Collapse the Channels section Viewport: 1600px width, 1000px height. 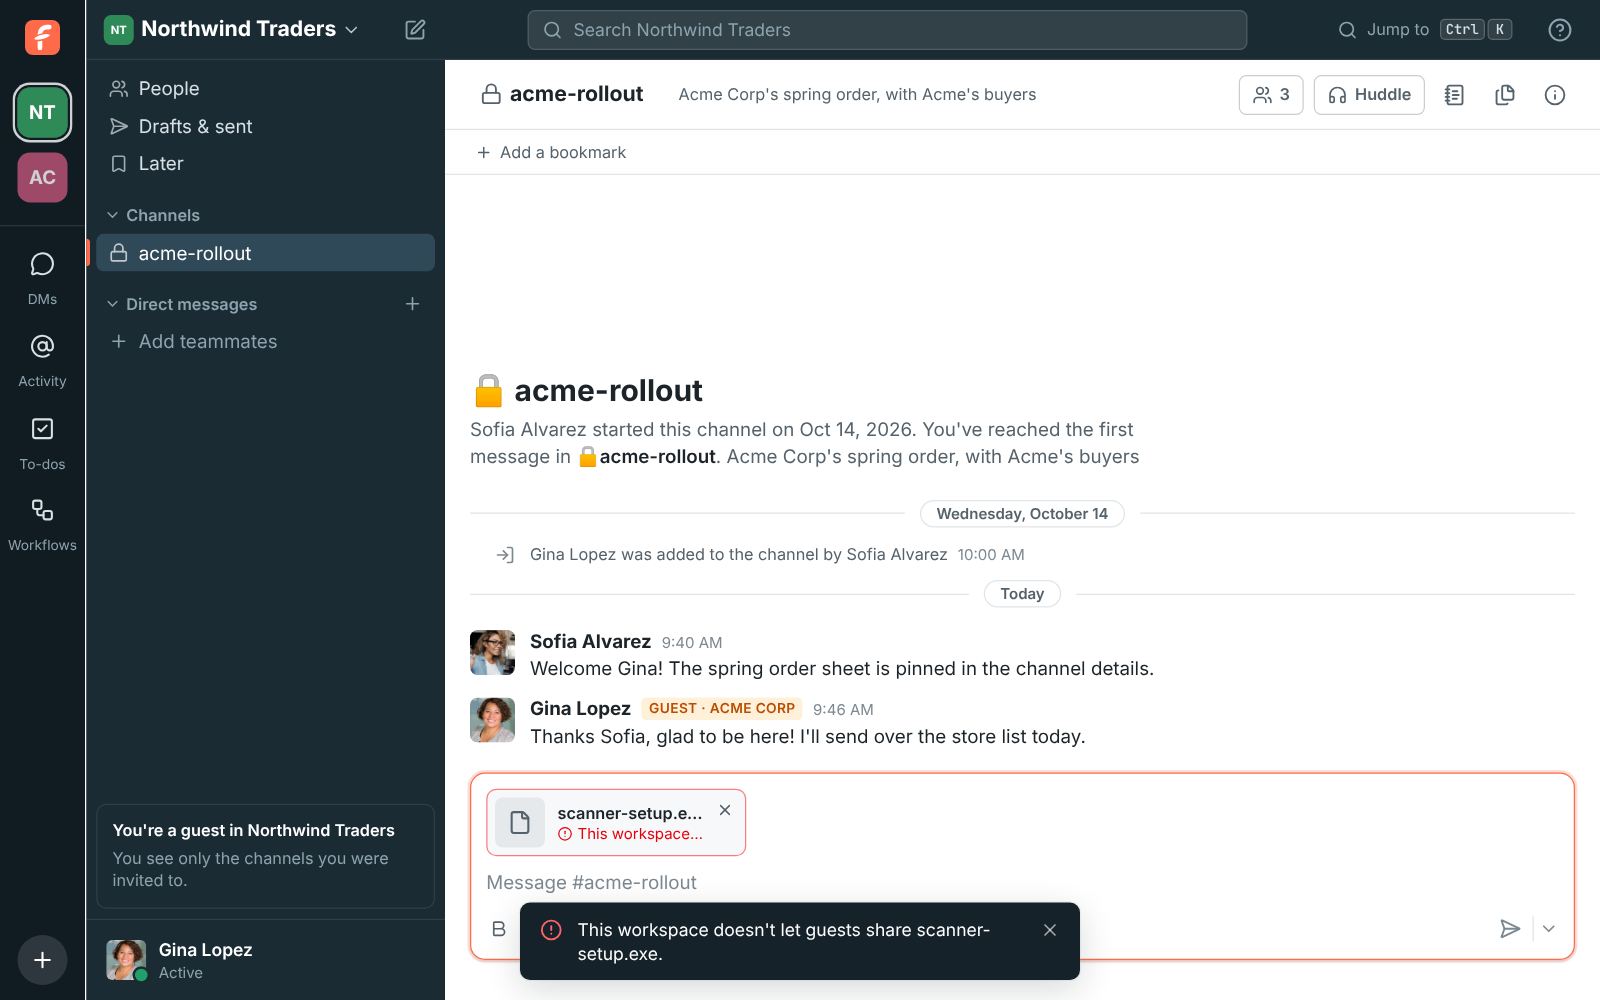coord(153,215)
